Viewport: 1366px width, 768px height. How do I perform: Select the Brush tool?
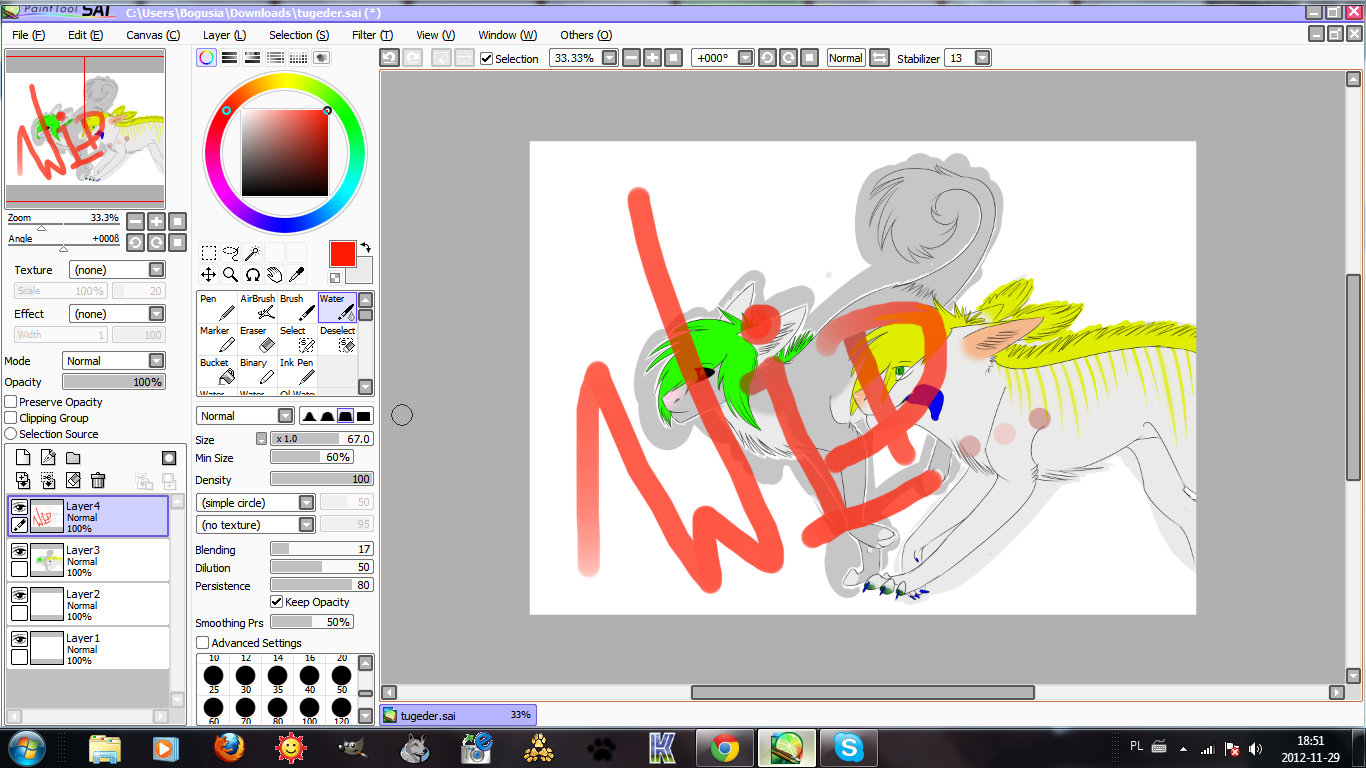(x=297, y=307)
